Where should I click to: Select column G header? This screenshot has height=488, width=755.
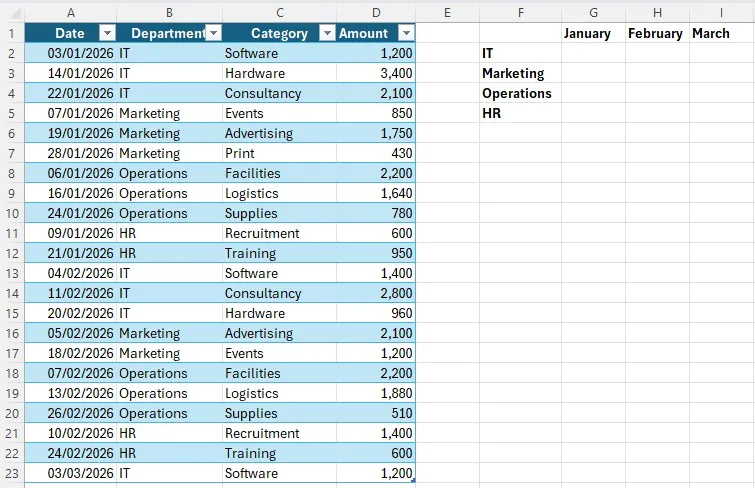593,13
